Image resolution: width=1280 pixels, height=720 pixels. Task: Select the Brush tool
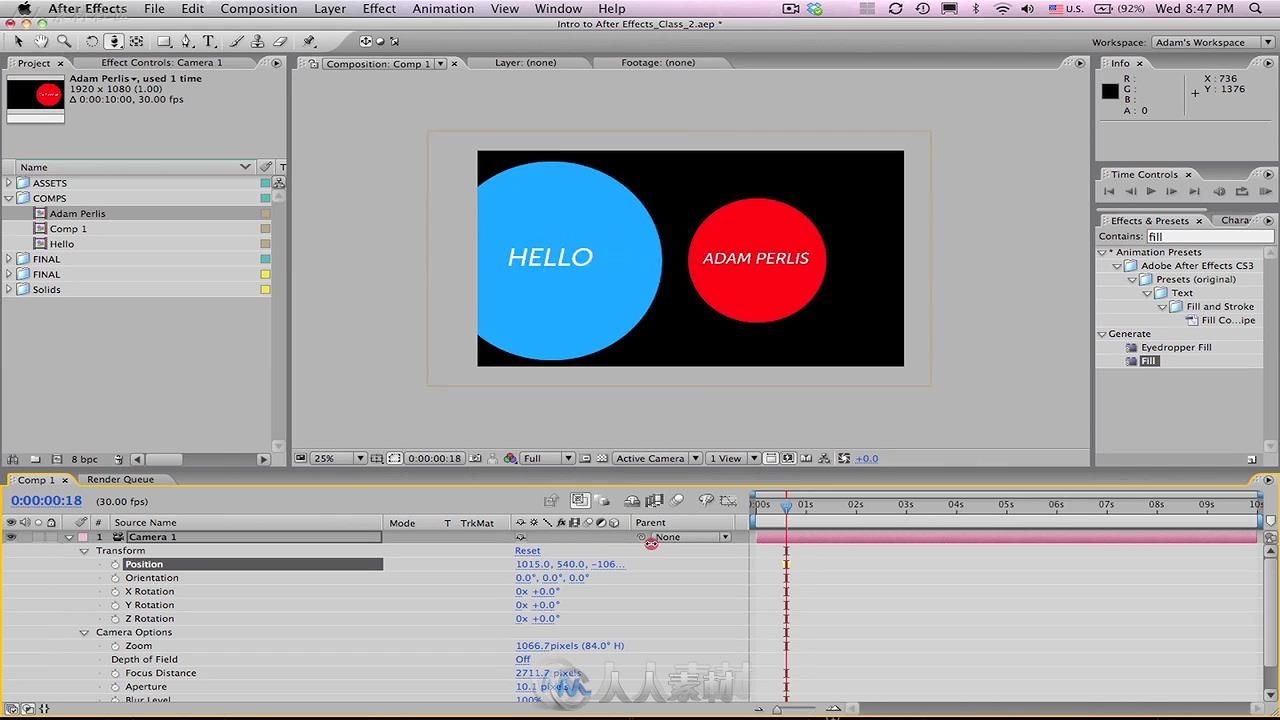(237, 41)
